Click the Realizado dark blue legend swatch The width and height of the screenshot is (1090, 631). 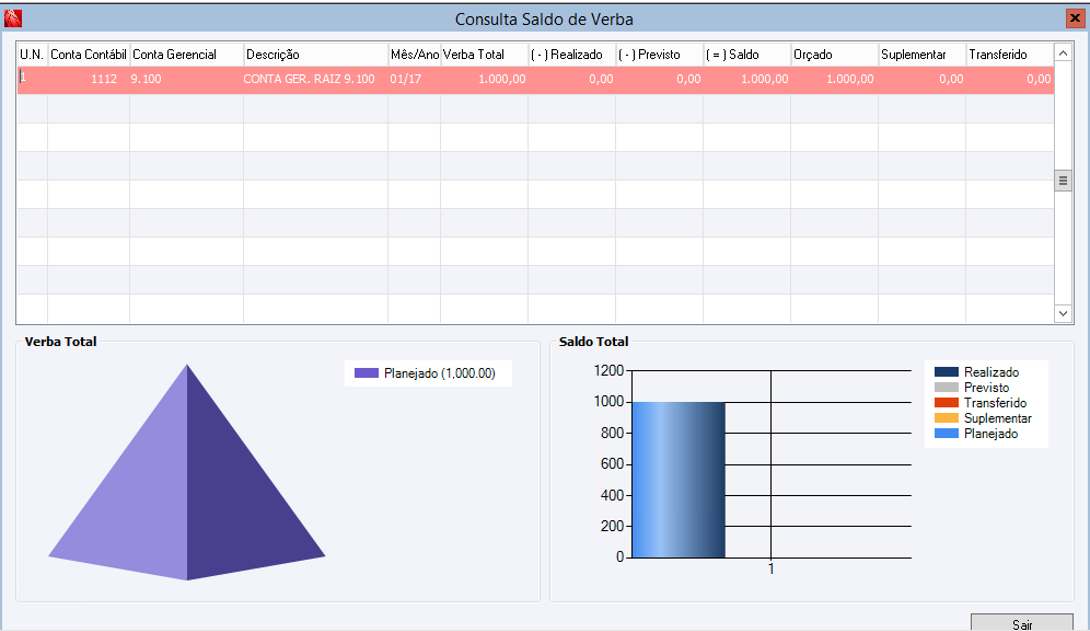point(946,372)
